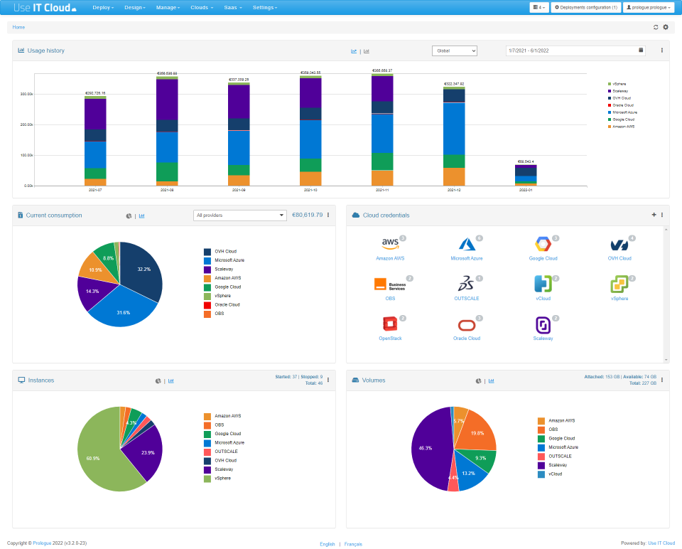This screenshot has height=549, width=682.
Task: Open the prologue user account dropdown
Action: click(x=649, y=7)
